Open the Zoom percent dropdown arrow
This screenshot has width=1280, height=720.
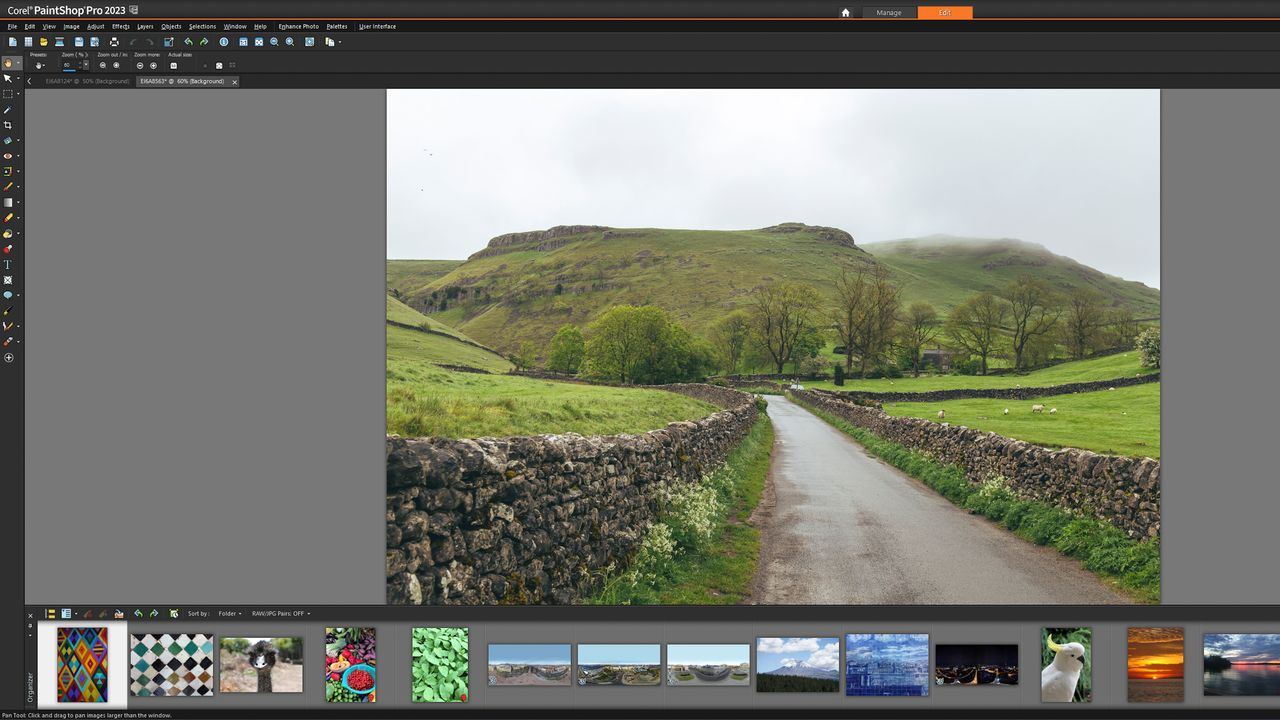point(86,65)
